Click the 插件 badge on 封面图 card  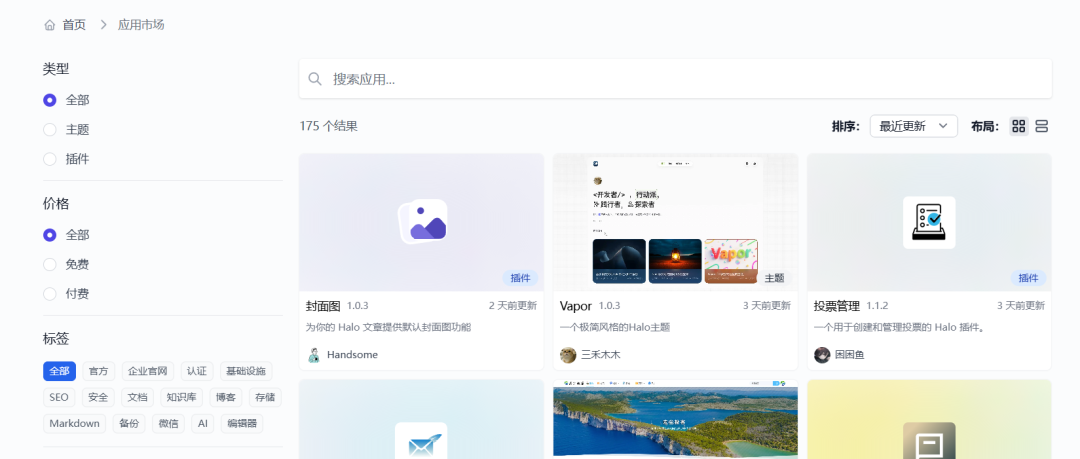[x=520, y=278]
